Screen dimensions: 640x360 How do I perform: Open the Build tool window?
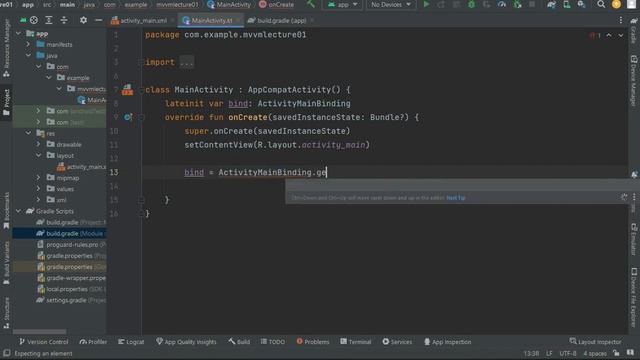click(239, 342)
